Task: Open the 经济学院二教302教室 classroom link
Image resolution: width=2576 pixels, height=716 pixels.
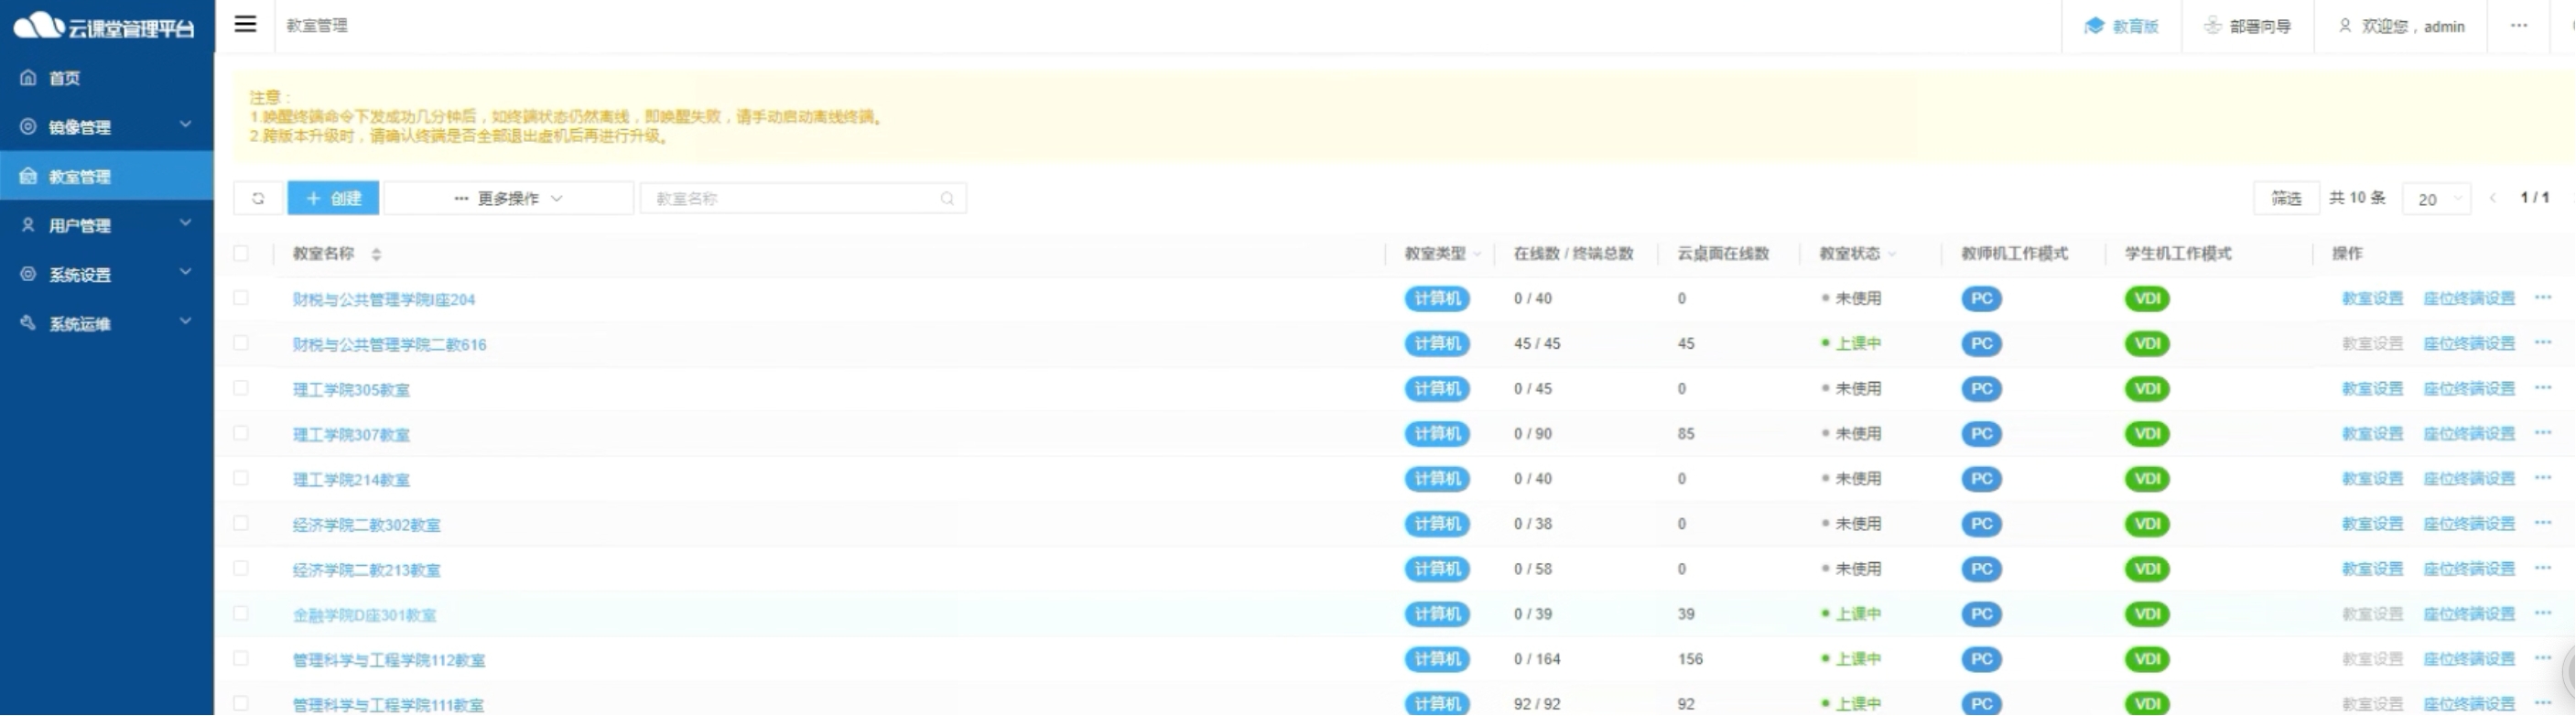Action: click(x=366, y=525)
